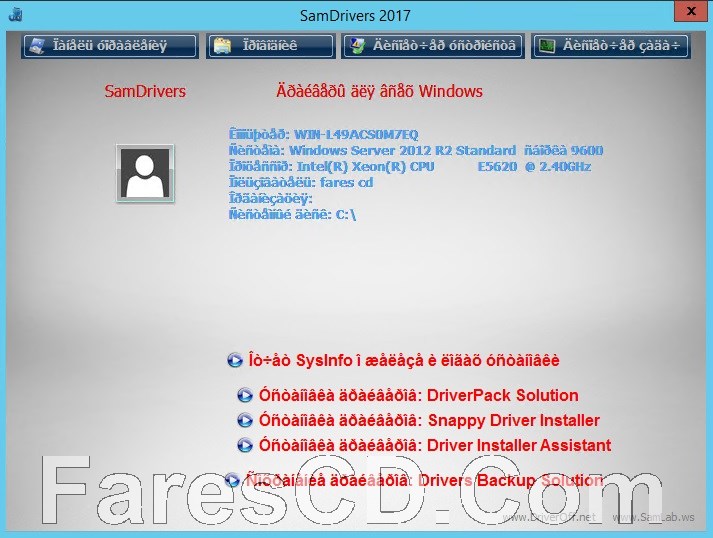Viewport: 713px width, 538px height.
Task: Click the www.DriverOff.net link
Action: pyautogui.click(x=549, y=517)
